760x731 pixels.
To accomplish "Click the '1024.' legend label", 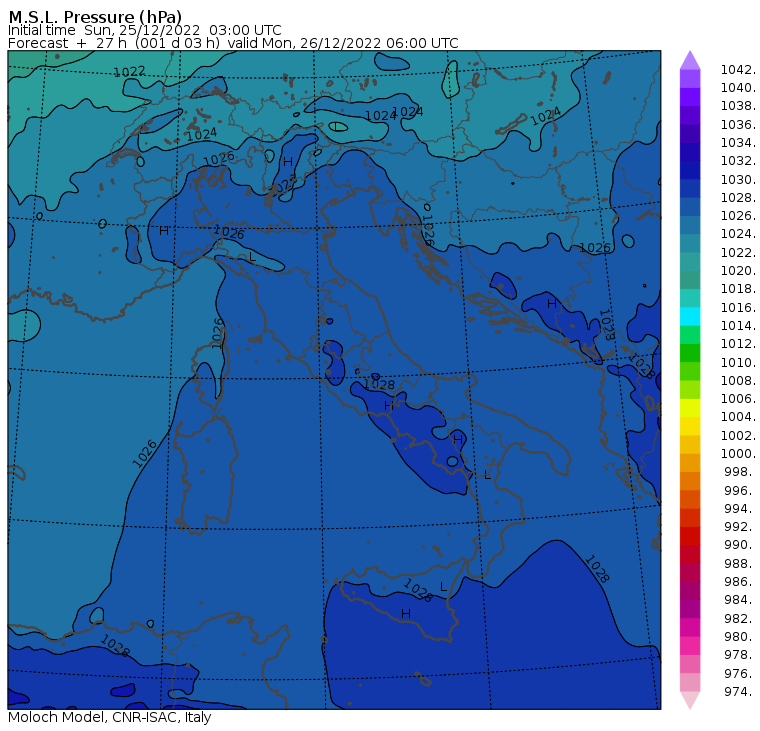I will click(738, 234).
